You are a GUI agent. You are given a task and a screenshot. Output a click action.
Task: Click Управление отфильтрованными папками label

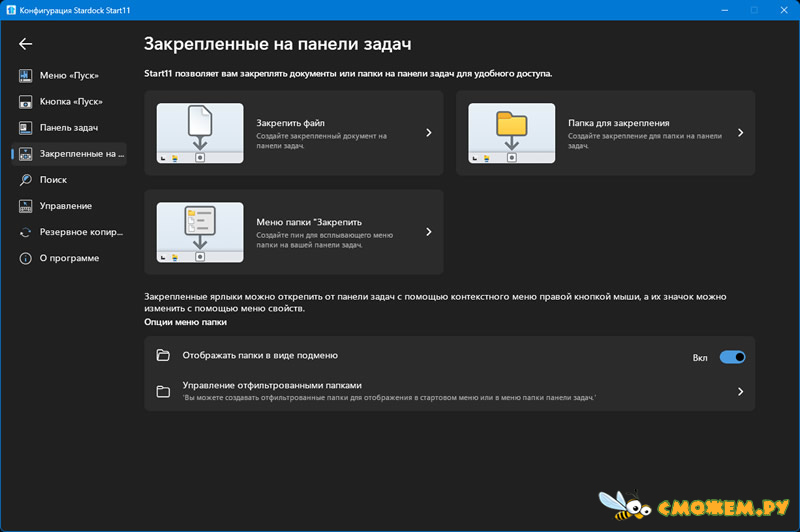pyautogui.click(x=272, y=386)
